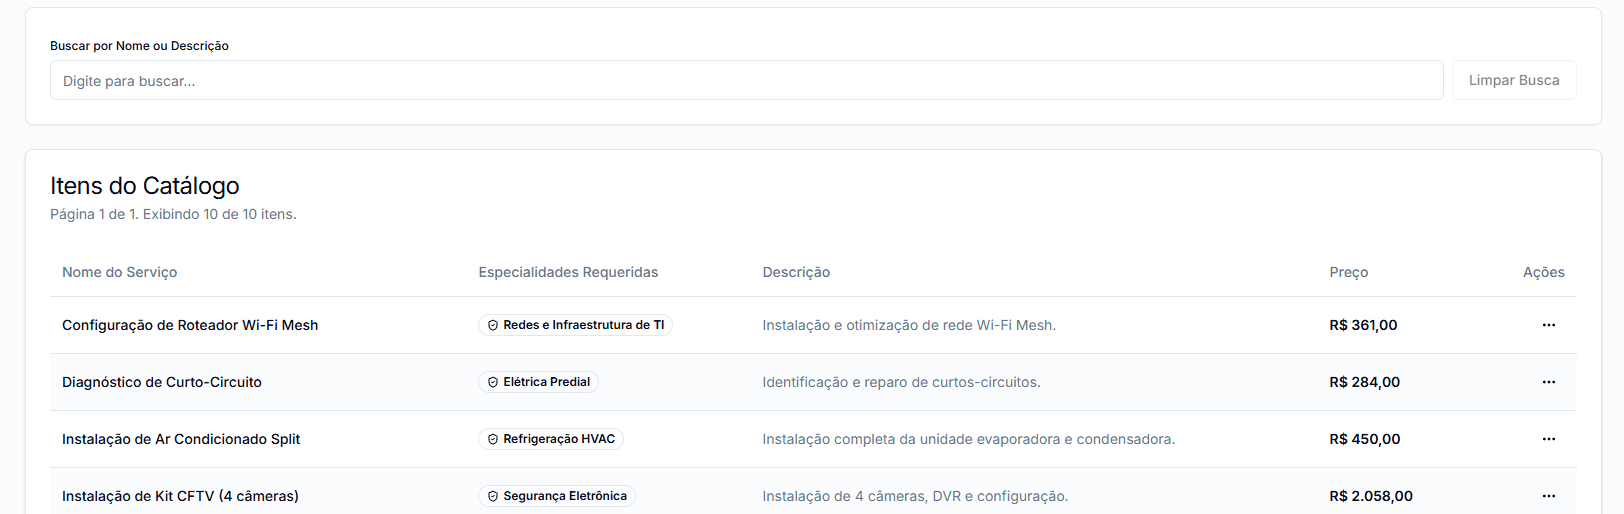
Task: Click the Descrição column header
Action: tap(796, 272)
